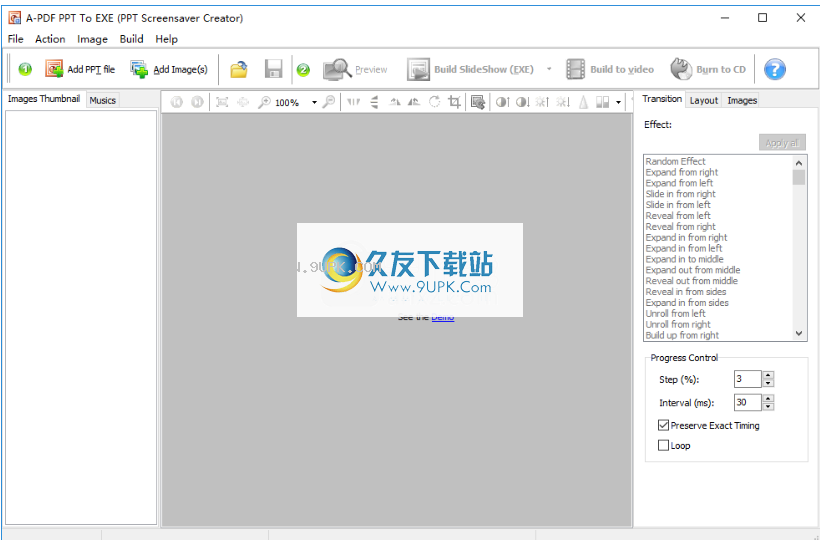Screen dimensions: 820x540
Task: Select the crop tool icon
Action: (454, 102)
